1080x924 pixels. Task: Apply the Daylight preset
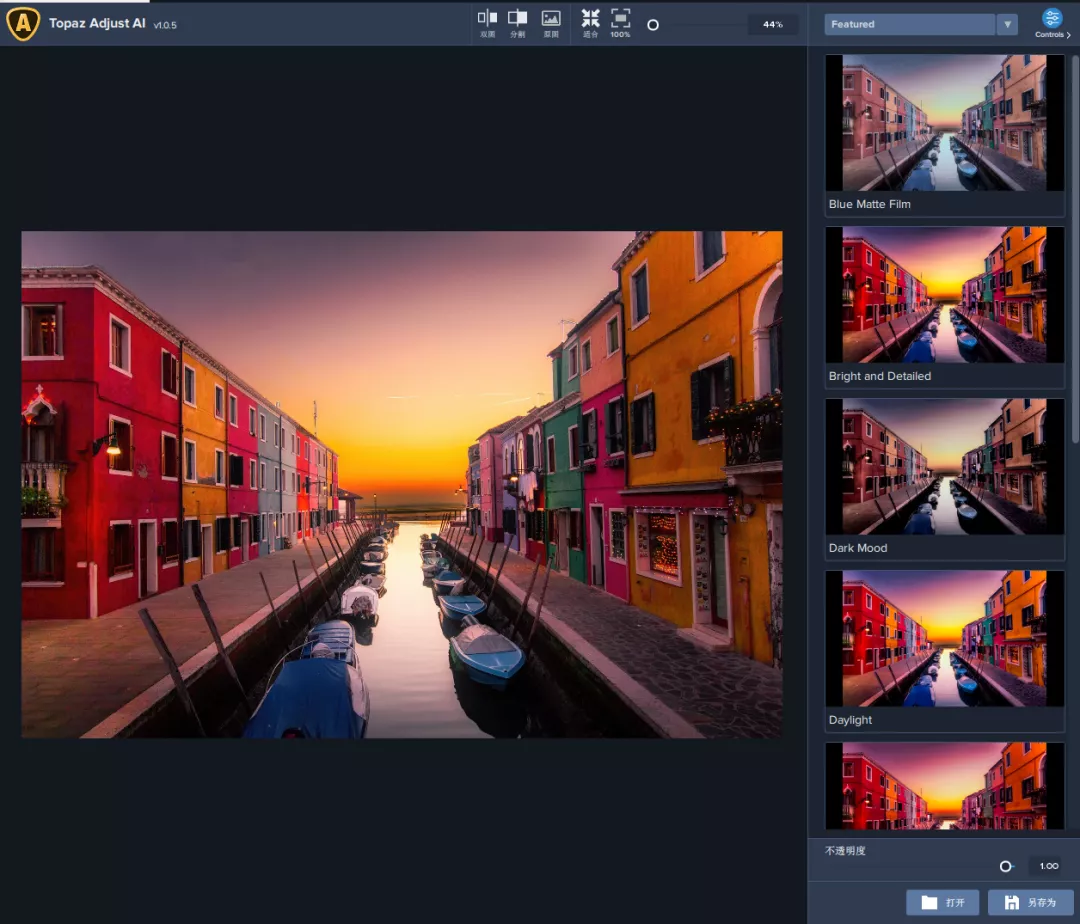[x=944, y=639]
